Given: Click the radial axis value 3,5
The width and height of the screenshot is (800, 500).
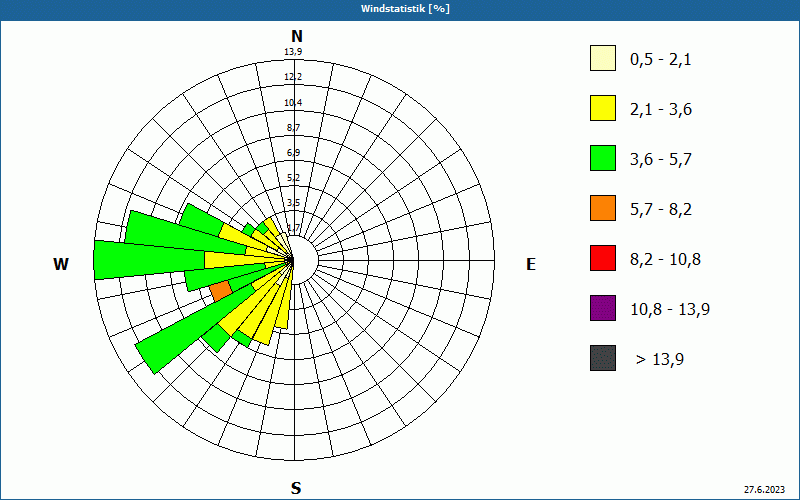Looking at the screenshot, I should tap(293, 203).
